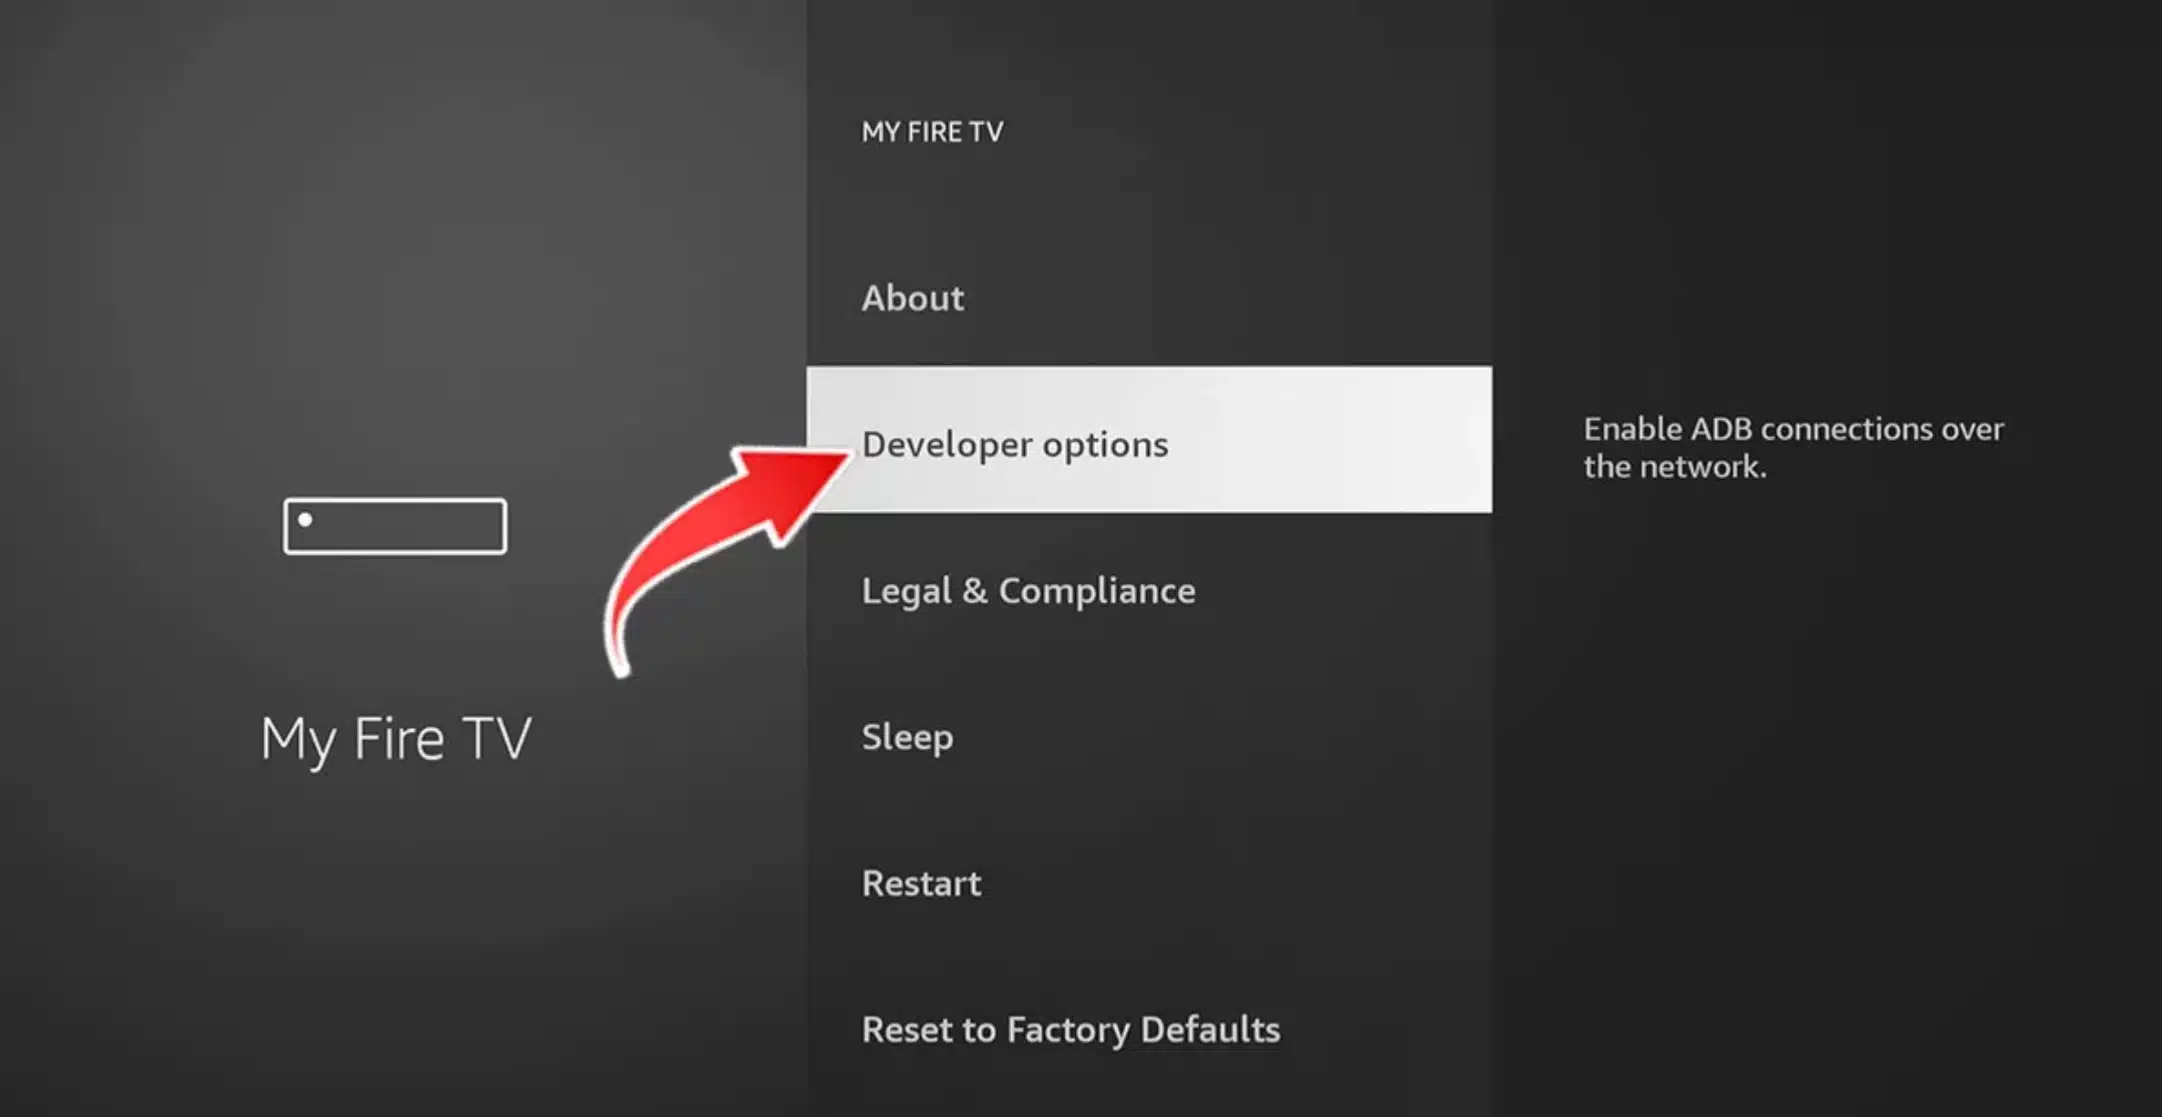This screenshot has height=1117, width=2162.
Task: Open Legal & Compliance settings
Action: [1028, 591]
